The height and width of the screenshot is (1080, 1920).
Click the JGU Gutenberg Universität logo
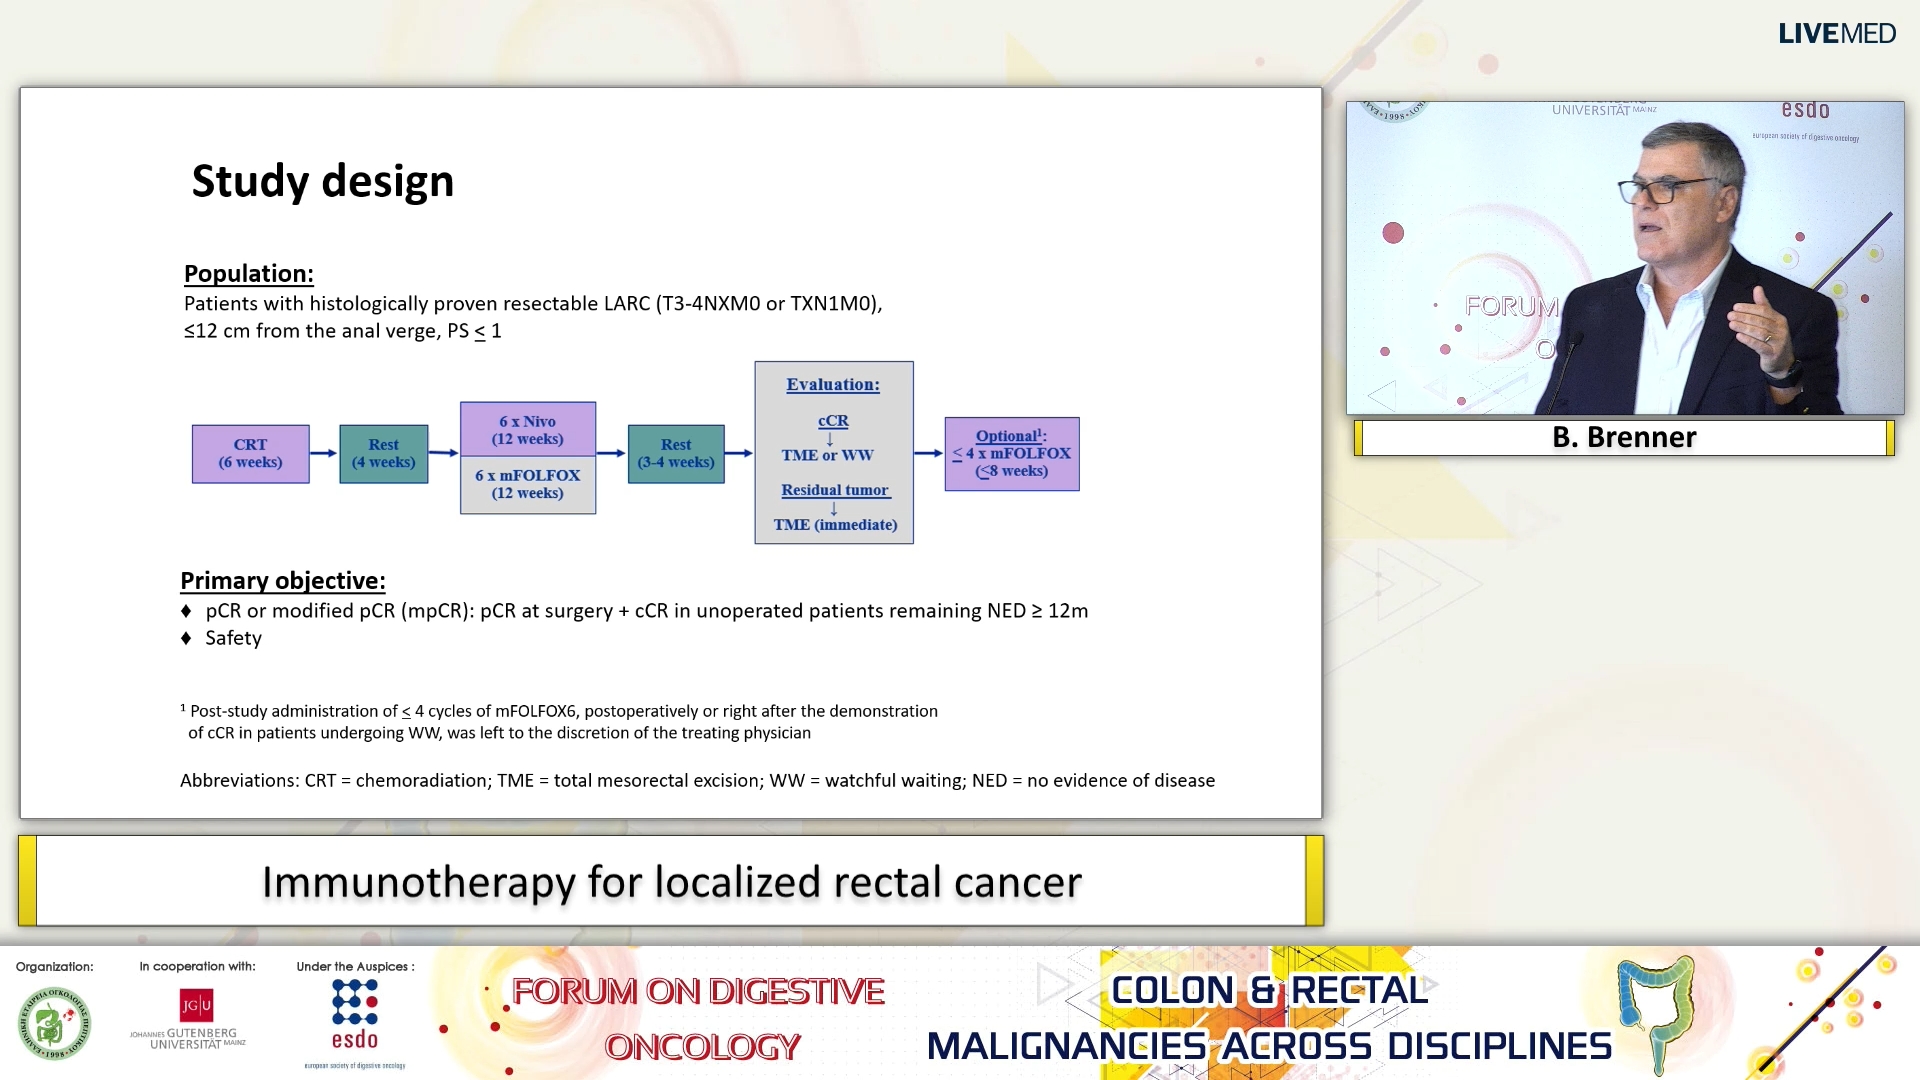(x=189, y=1018)
